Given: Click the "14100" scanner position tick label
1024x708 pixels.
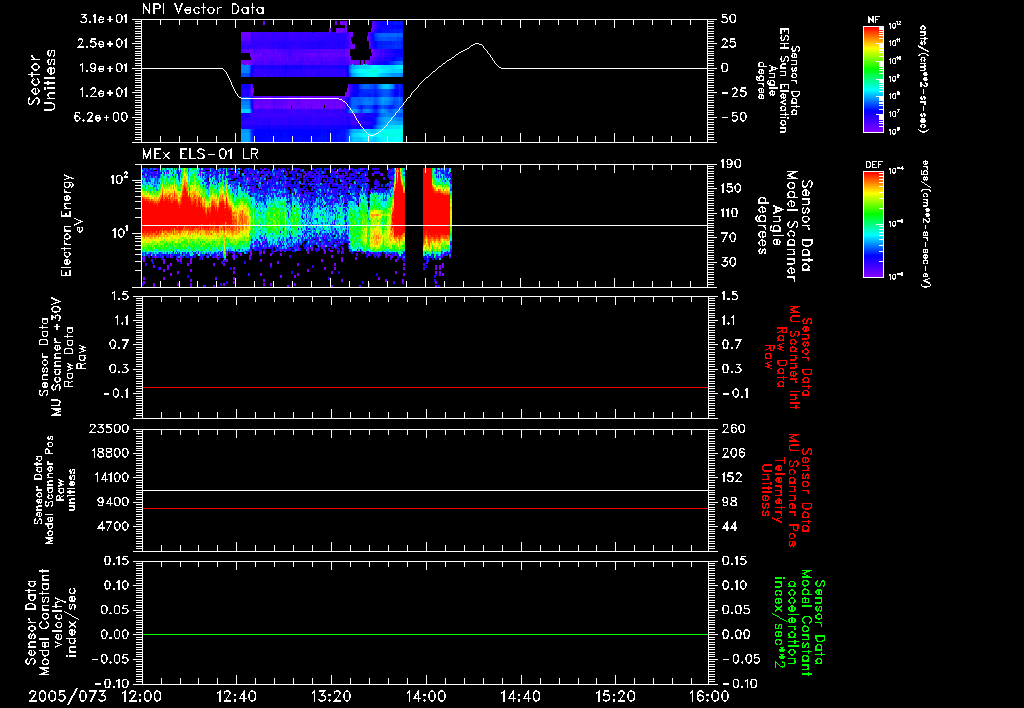Looking at the screenshot, I should (110, 477).
